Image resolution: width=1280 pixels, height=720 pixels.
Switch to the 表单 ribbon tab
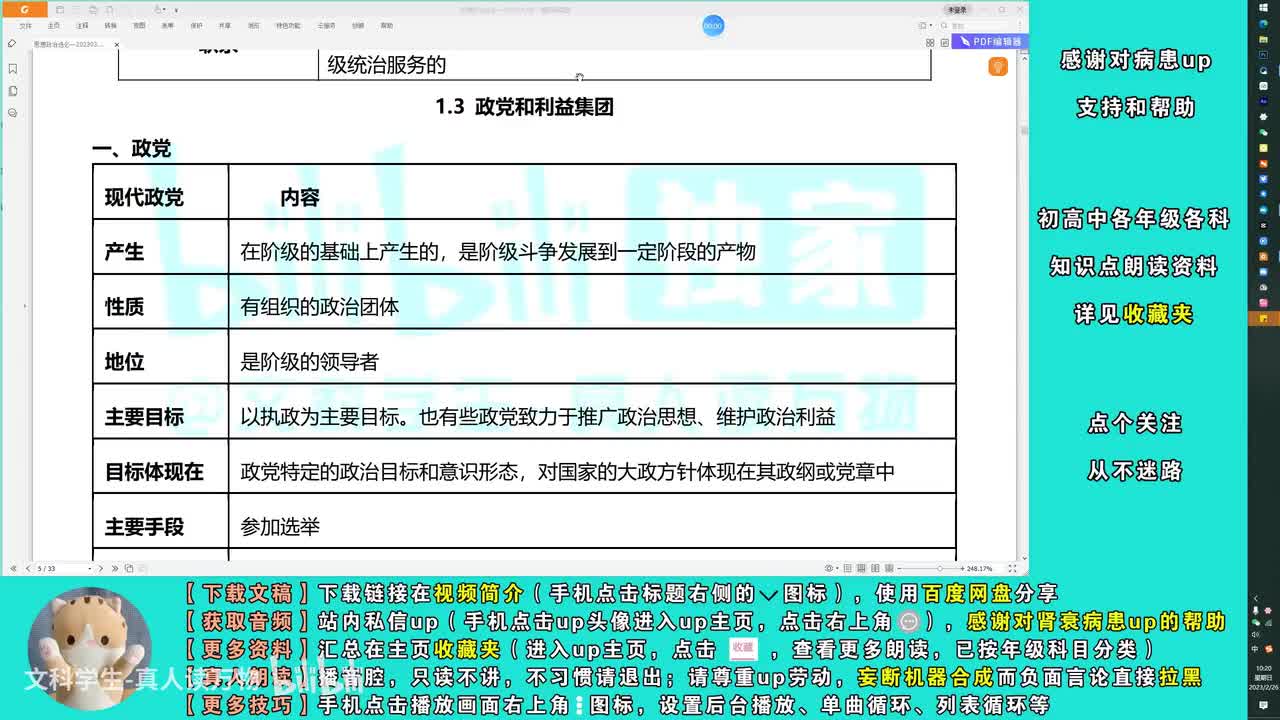click(x=167, y=25)
